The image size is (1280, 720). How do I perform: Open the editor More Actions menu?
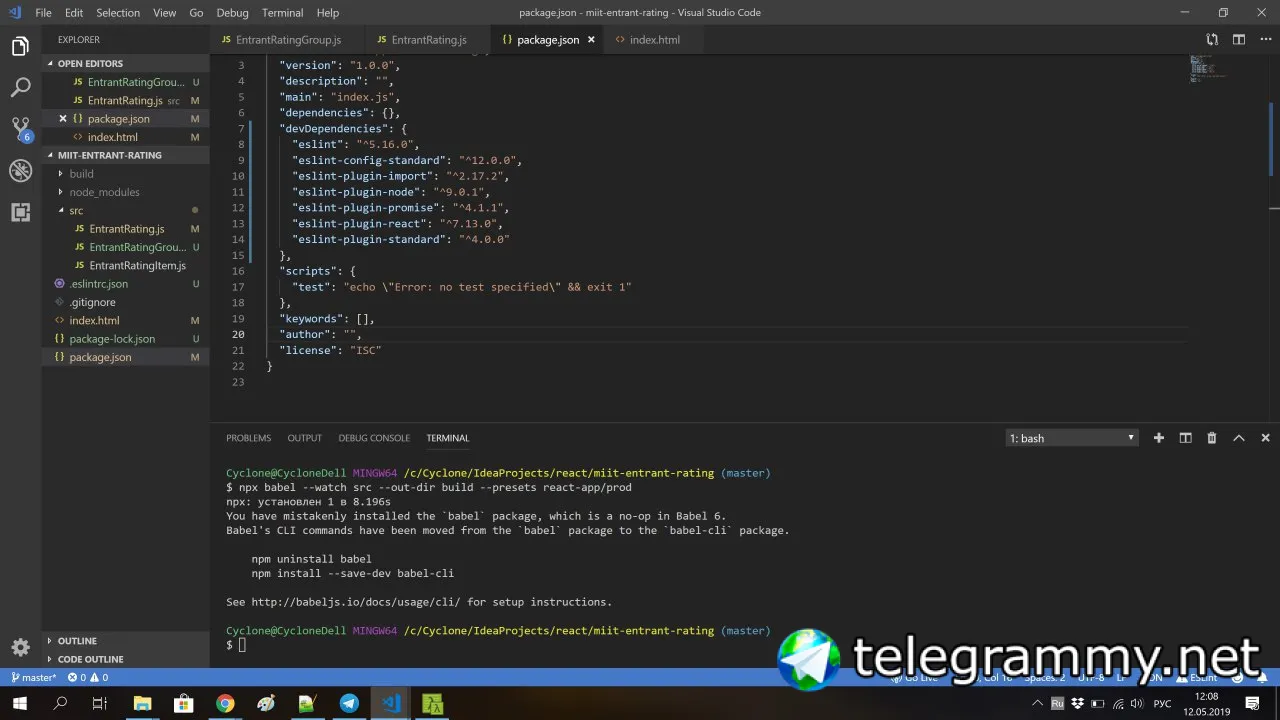click(1265, 40)
